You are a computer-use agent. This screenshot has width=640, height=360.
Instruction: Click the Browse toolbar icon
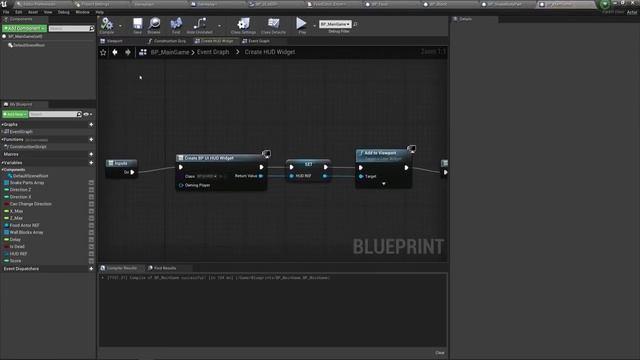click(x=154, y=24)
